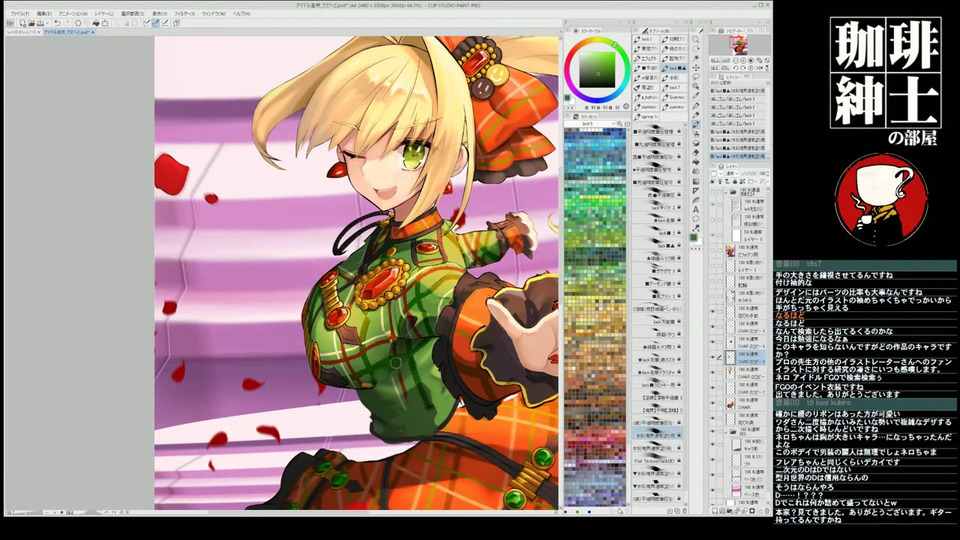Click Navigator zoom in button

[743, 61]
